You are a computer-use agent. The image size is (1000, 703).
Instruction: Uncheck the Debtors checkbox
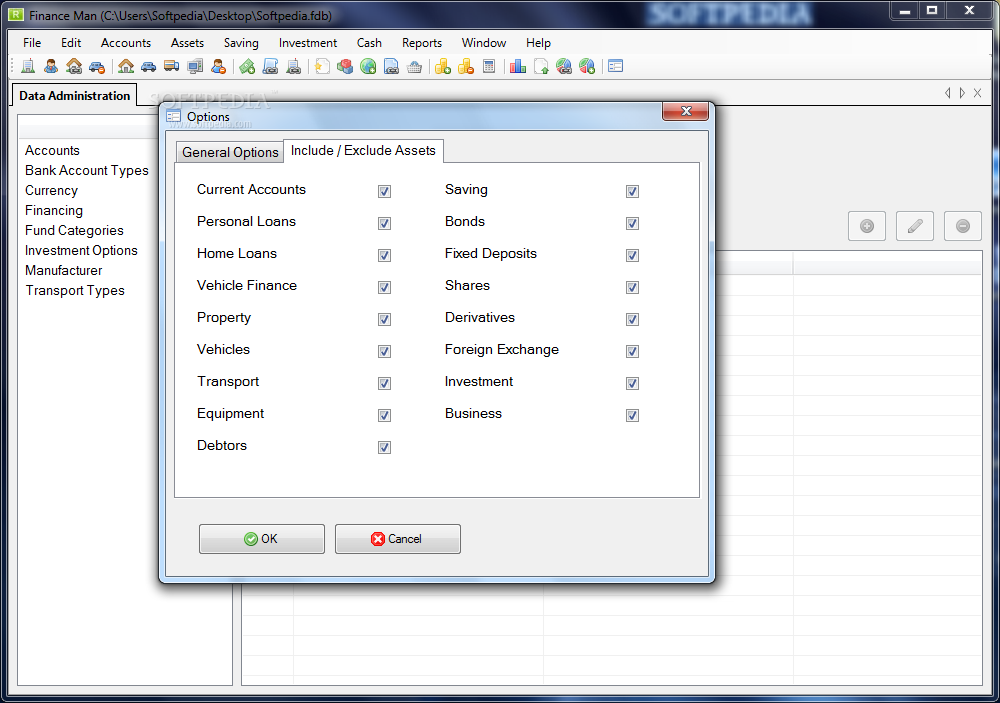[x=384, y=447]
